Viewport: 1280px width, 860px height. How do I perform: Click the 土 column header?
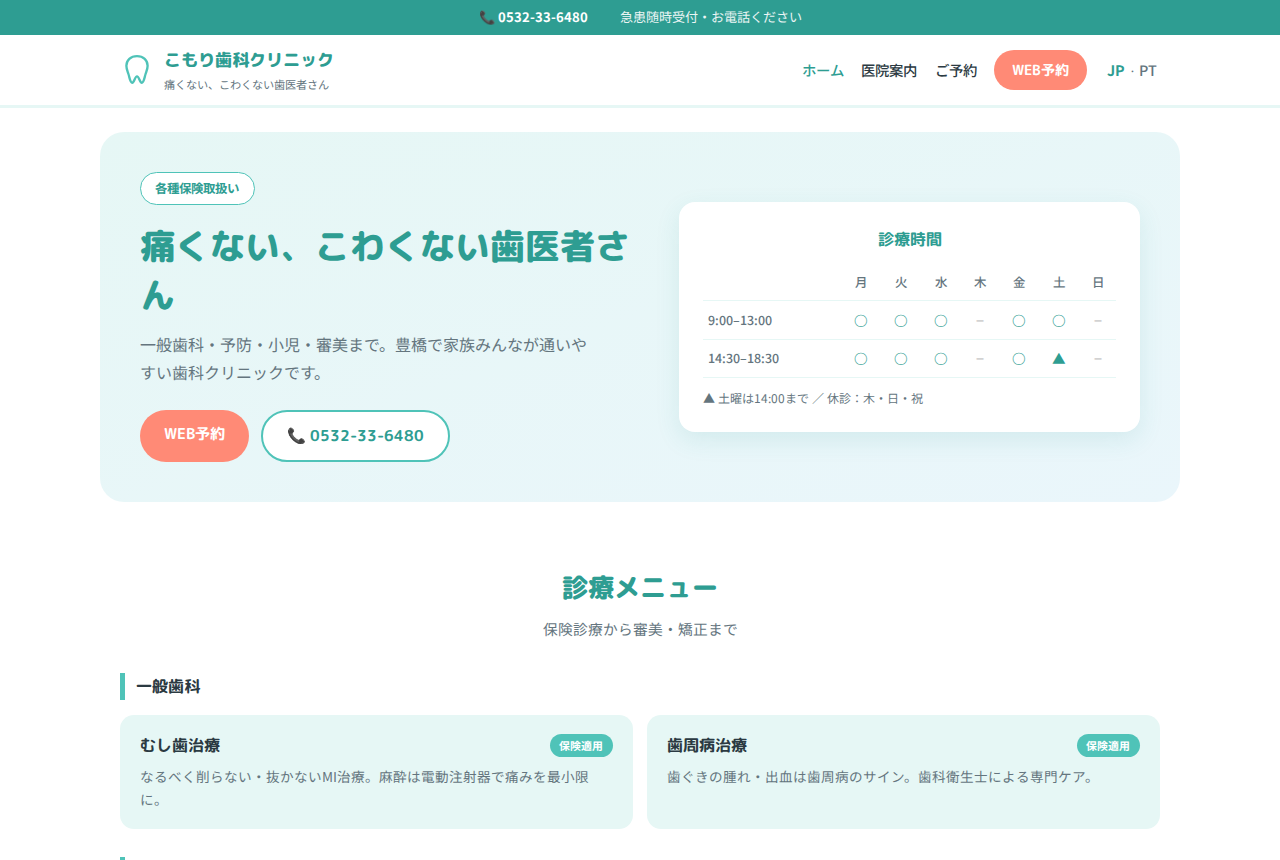pos(1059,283)
